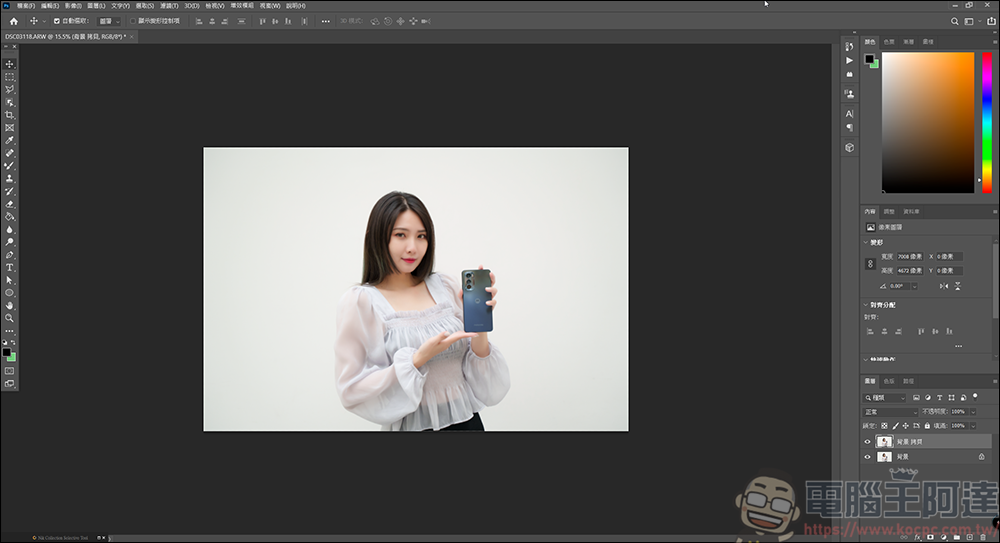Switch to the 色版 tab
Viewport: 1000px width, 543px height.
[890, 381]
